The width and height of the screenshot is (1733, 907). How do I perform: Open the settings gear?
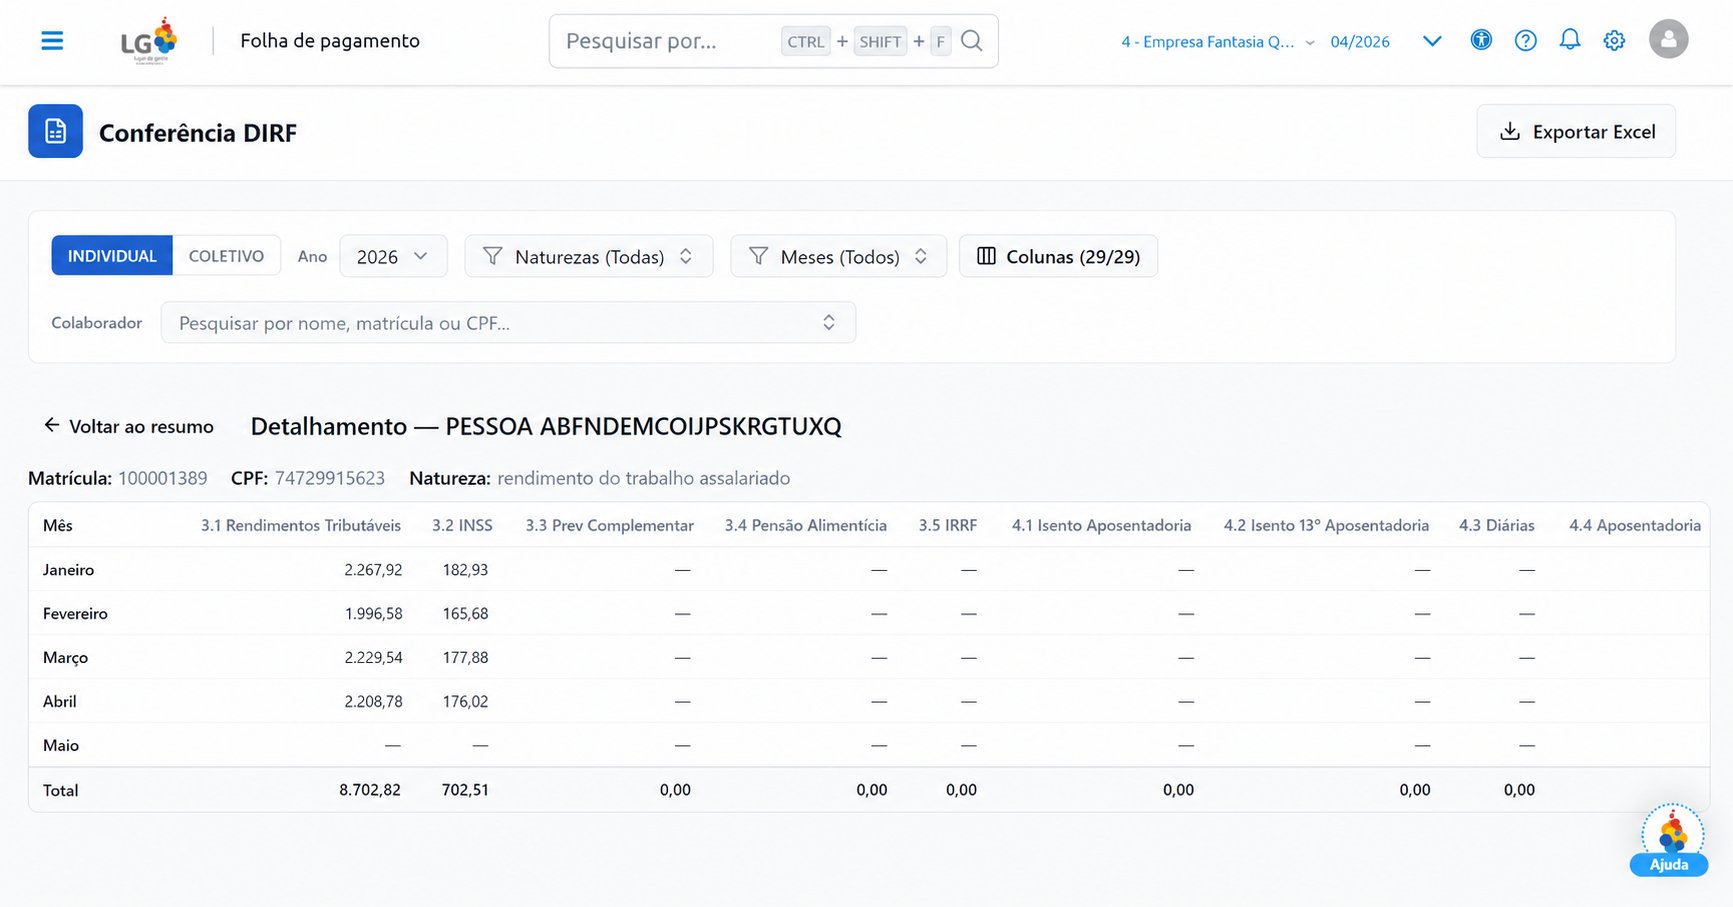tap(1614, 41)
